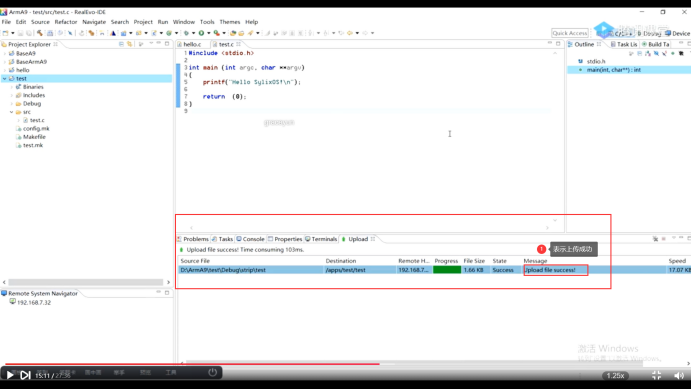Maximize the Project Explorer panel
The width and height of the screenshot is (692, 389).
coord(167,44)
